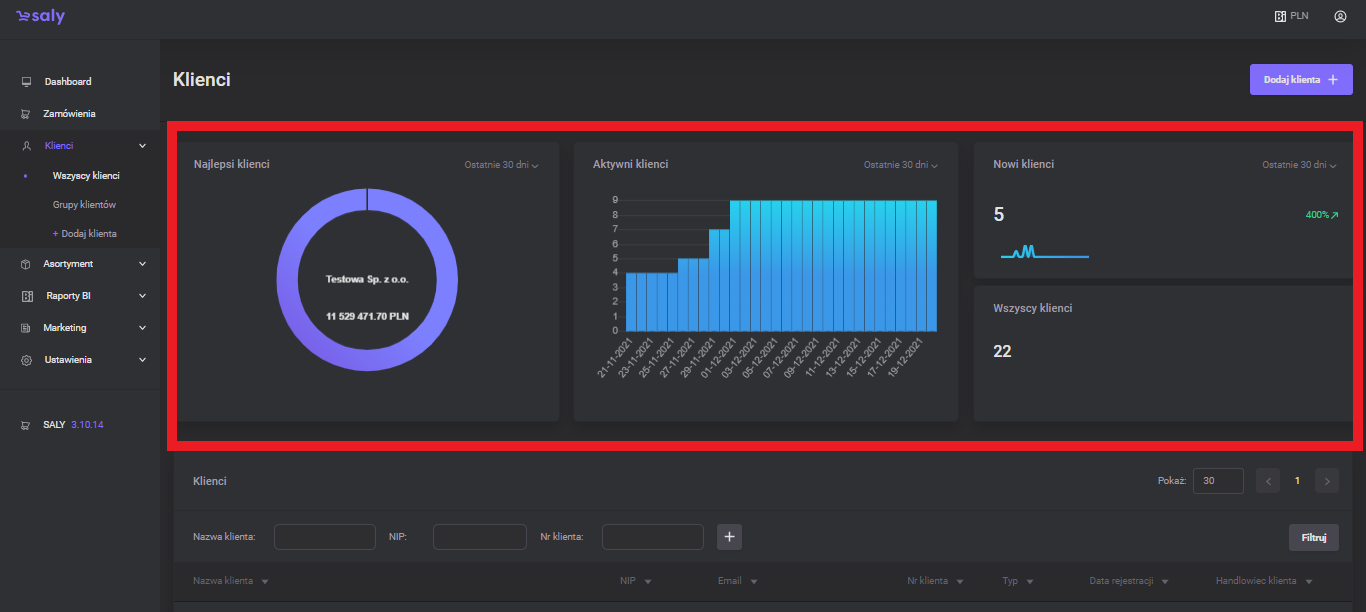Click the Nazwa klienta input field

[x=324, y=537]
